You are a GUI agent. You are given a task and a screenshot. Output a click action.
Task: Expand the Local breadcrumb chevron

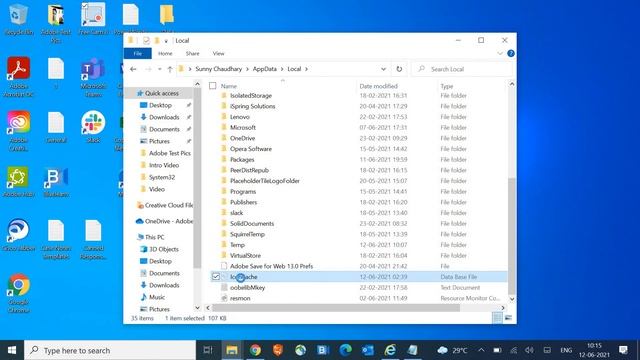(306, 69)
